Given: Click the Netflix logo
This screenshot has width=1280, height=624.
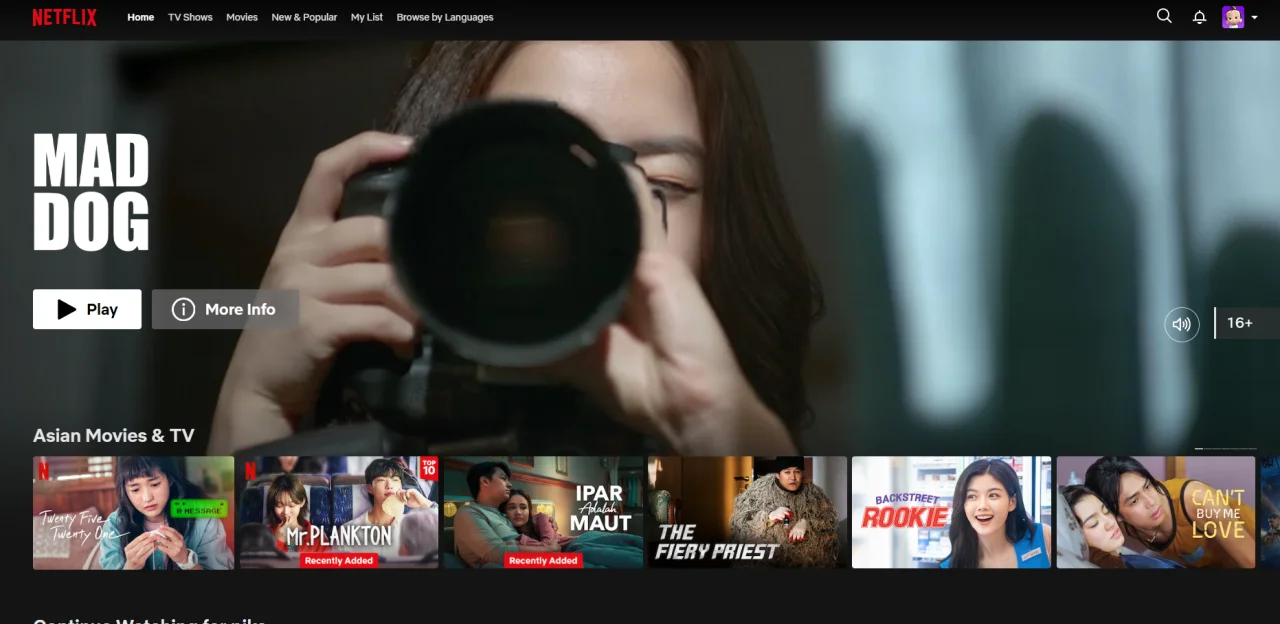Looking at the screenshot, I should (64, 17).
